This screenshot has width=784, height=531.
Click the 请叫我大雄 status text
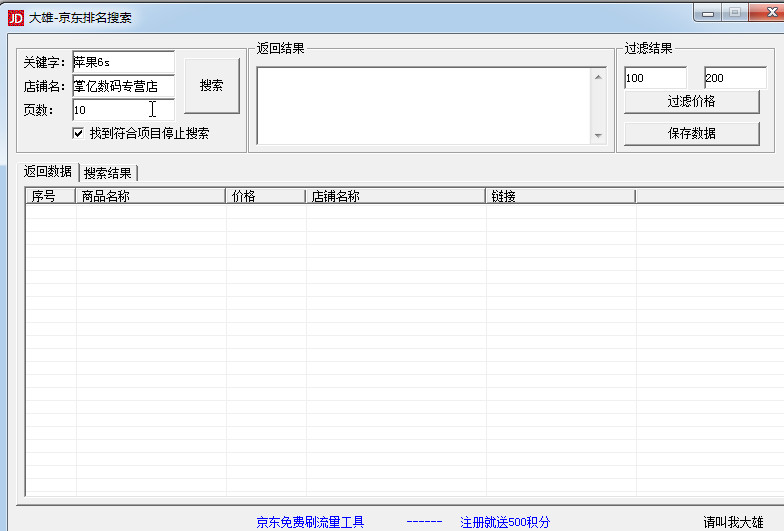(x=733, y=522)
